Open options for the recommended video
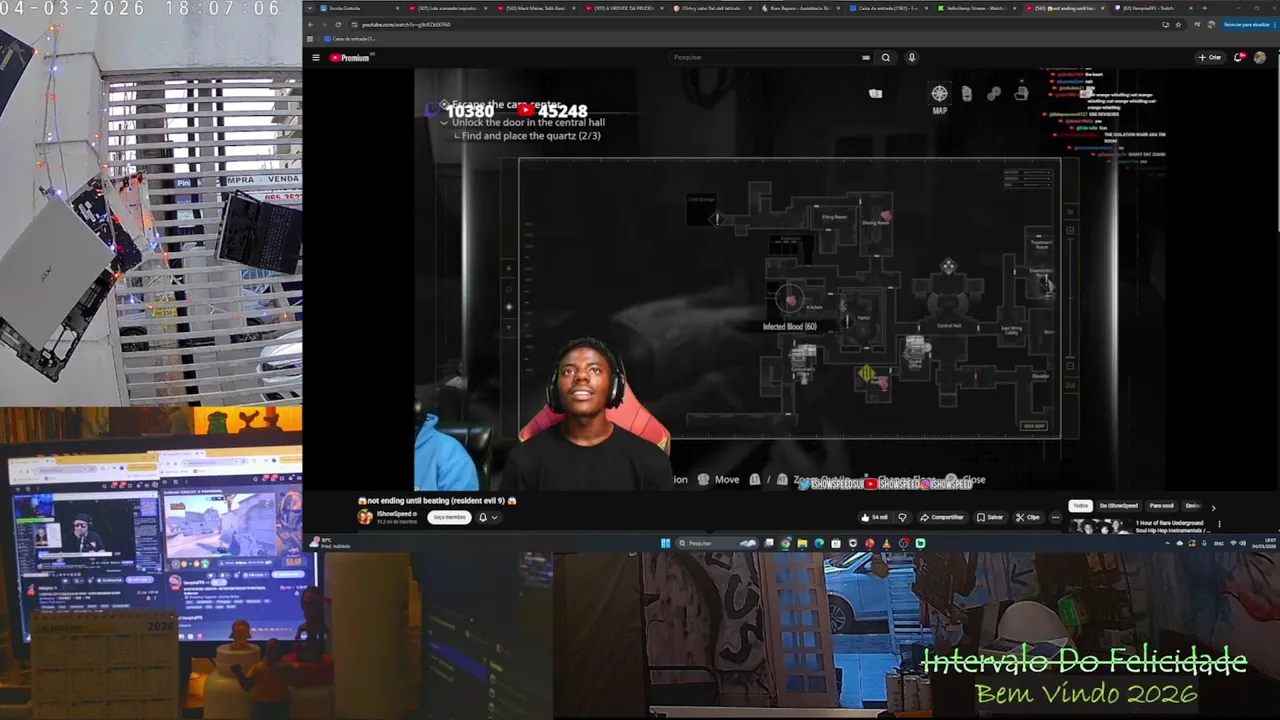The height and width of the screenshot is (720, 1280). 1219,524
